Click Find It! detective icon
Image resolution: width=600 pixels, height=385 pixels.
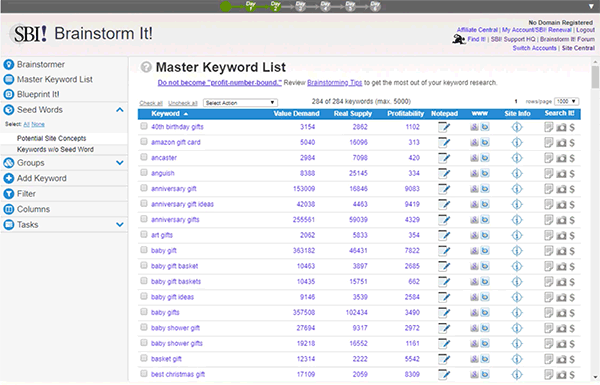coord(458,39)
